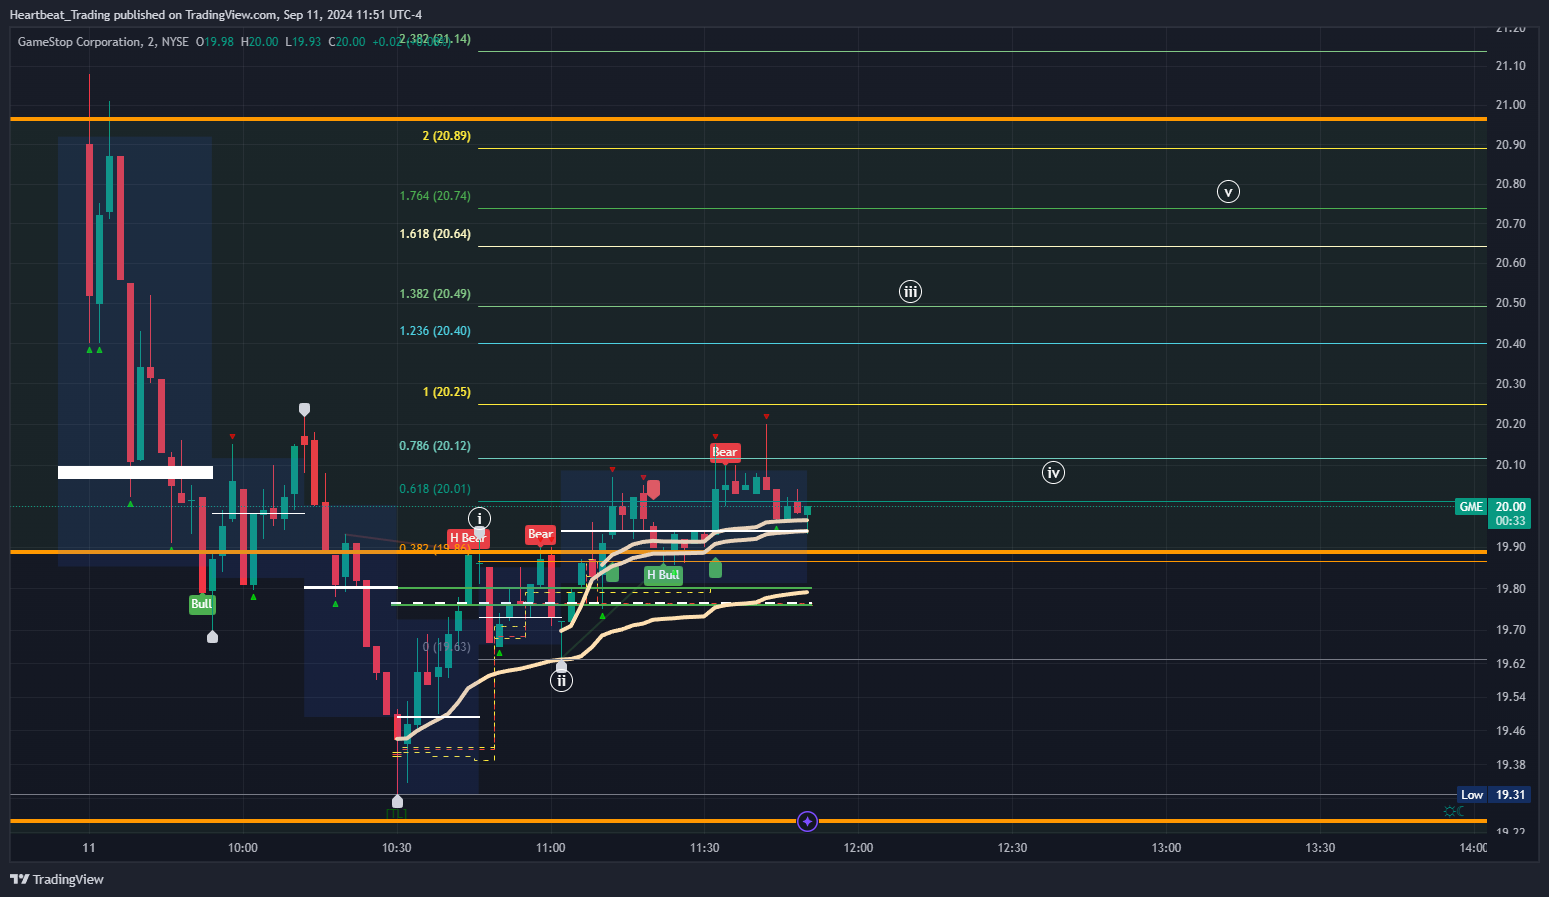Click the 19.54 price axis label

[x=1510, y=697]
